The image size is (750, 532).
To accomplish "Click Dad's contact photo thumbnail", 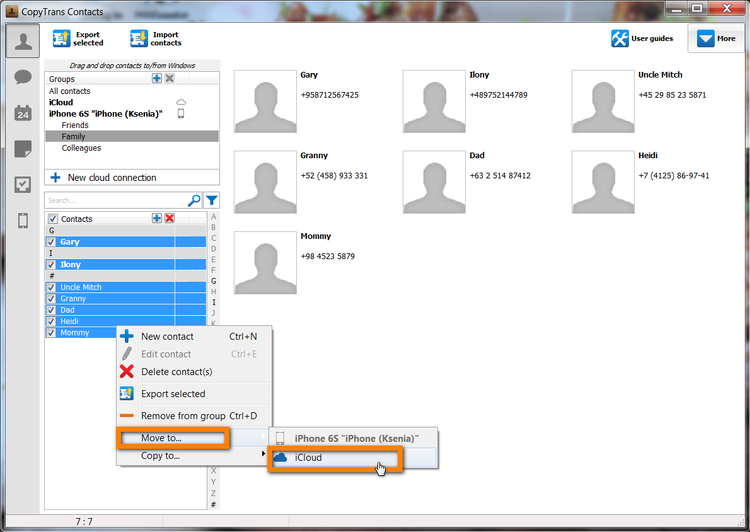I will point(434,182).
